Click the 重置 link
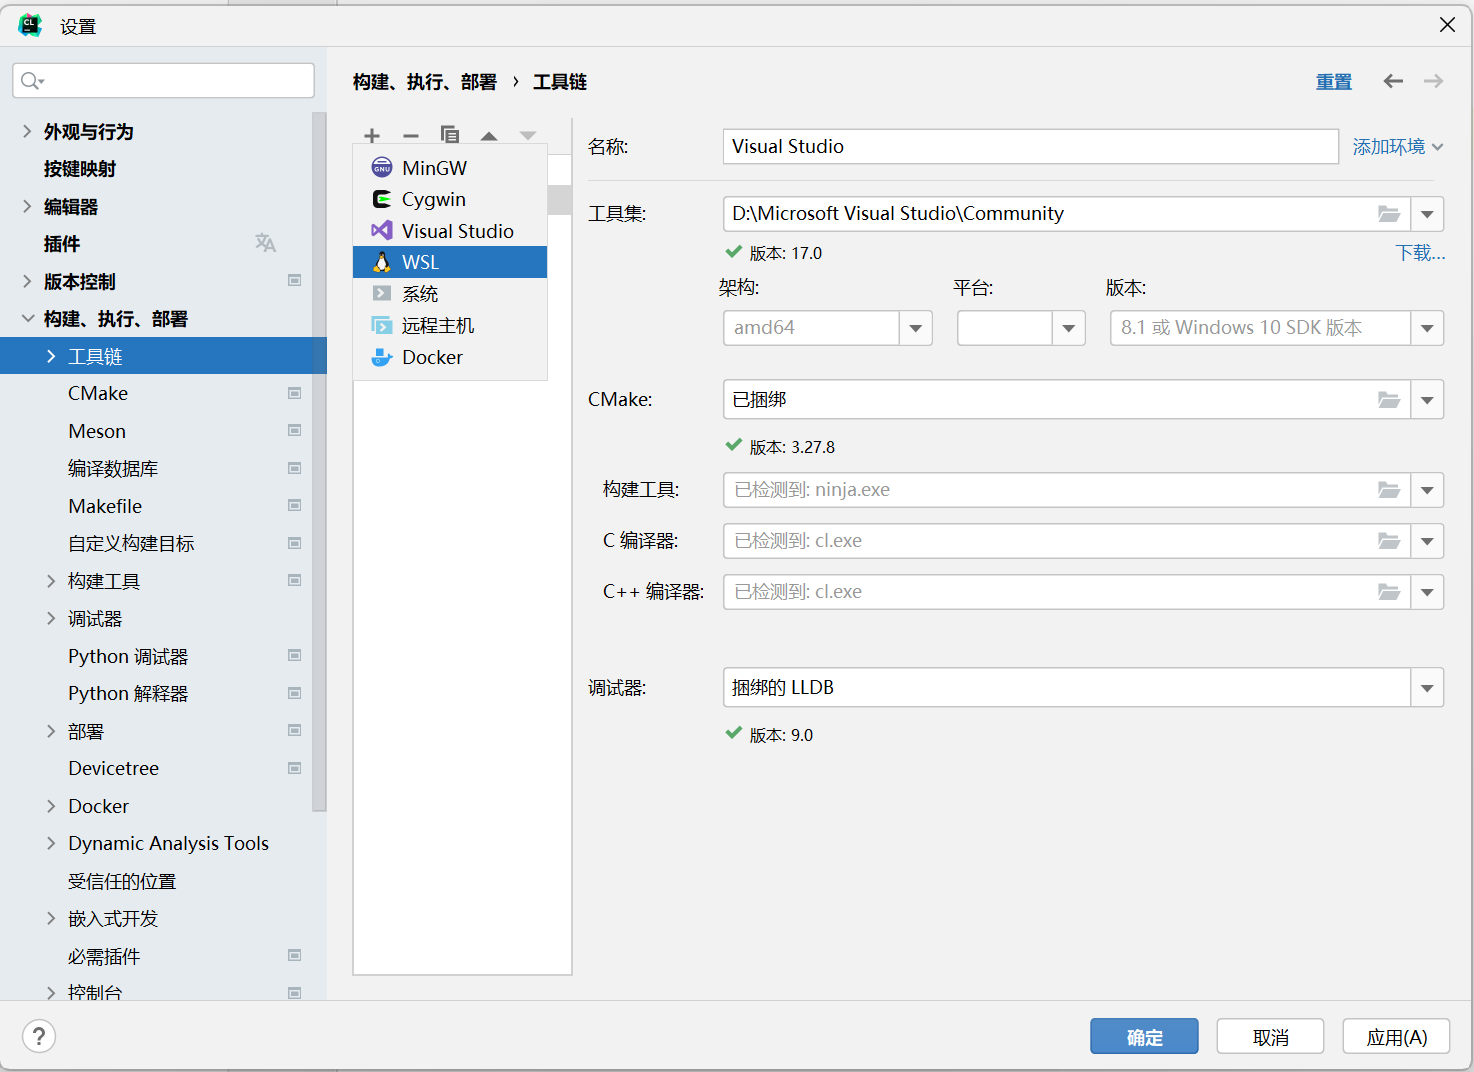1474x1072 pixels. pos(1333,82)
